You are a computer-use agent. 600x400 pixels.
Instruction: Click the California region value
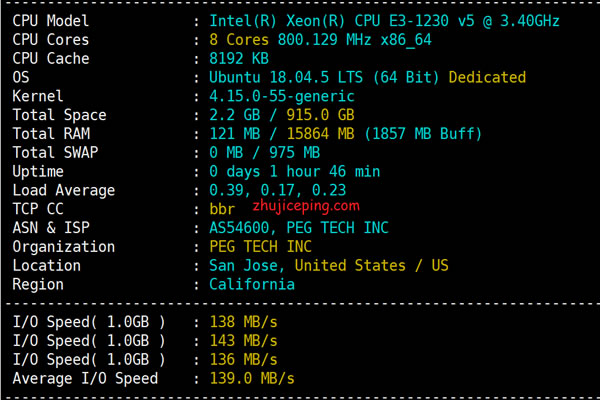(x=251, y=284)
